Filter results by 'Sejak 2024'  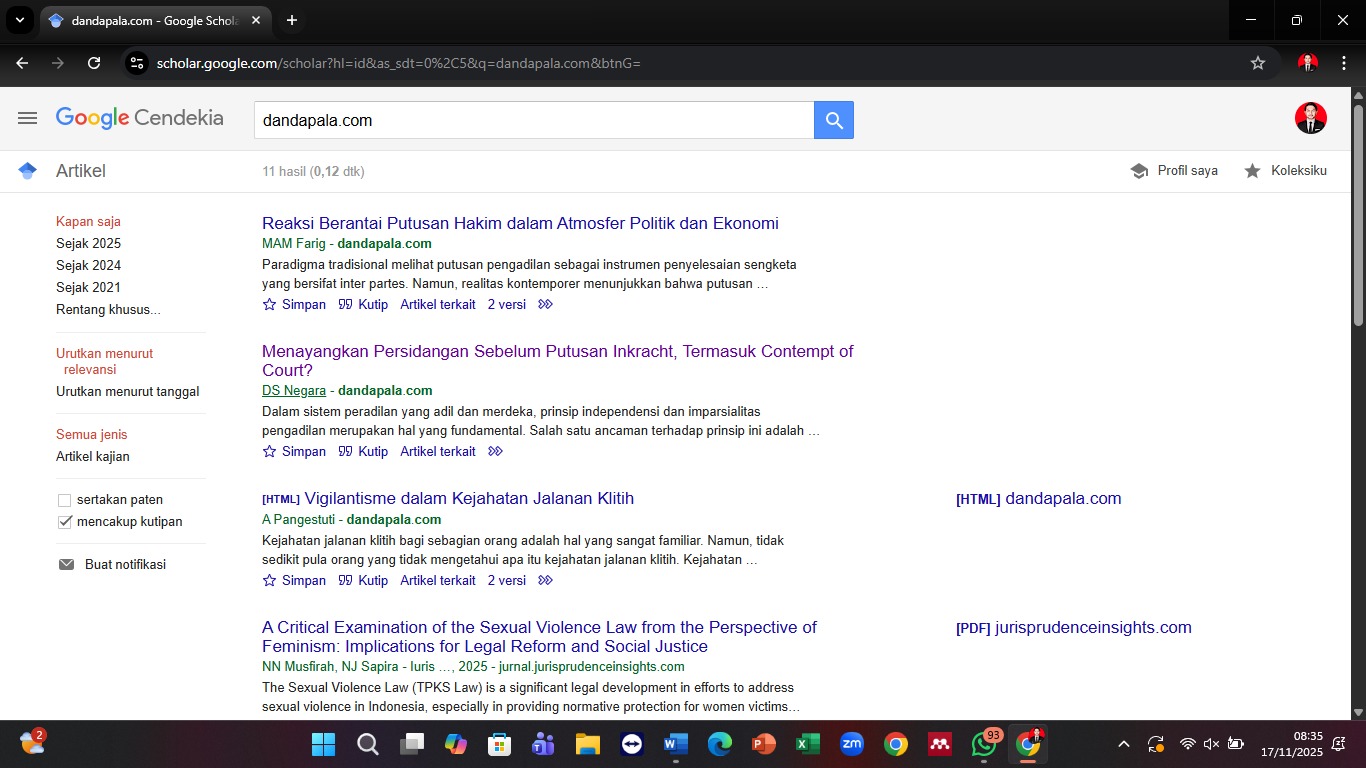click(x=88, y=265)
